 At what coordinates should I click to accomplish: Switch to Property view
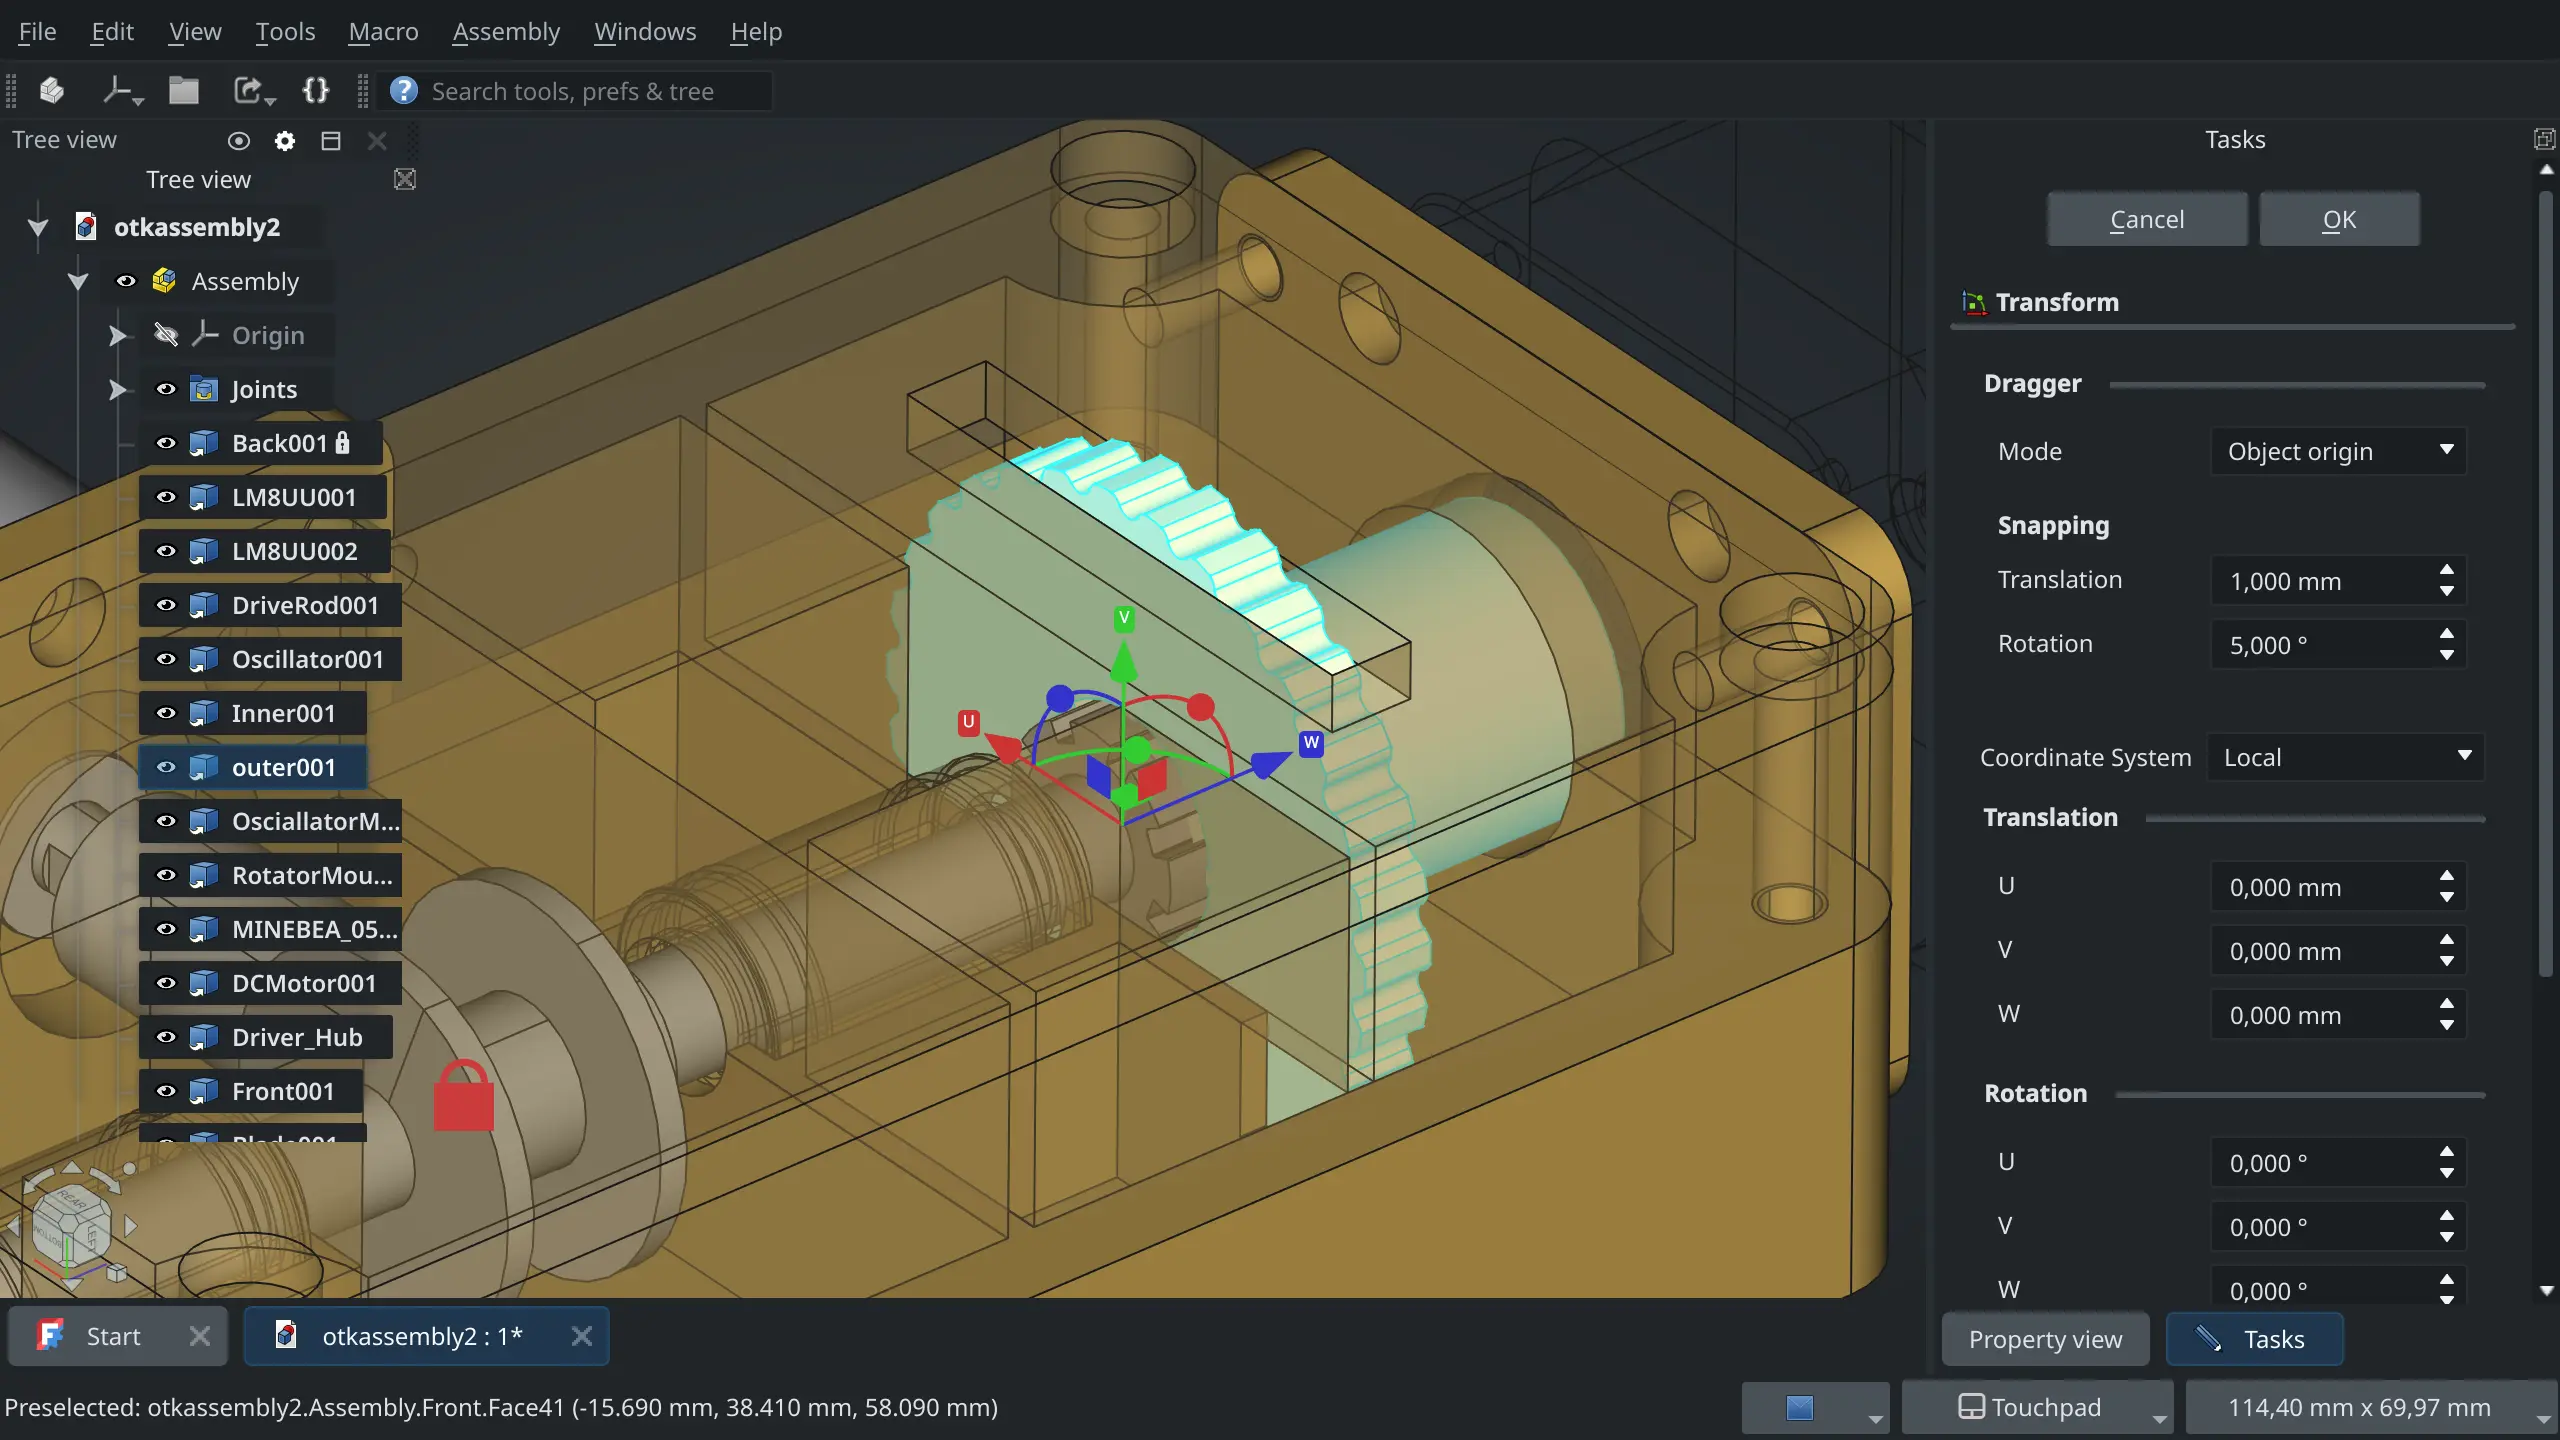point(2045,1339)
